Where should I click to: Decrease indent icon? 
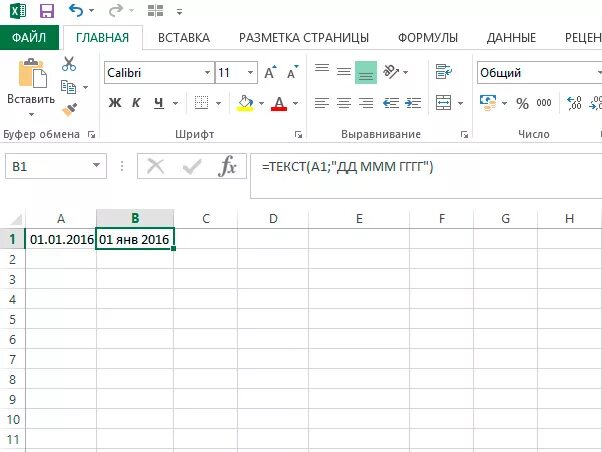[x=391, y=103]
